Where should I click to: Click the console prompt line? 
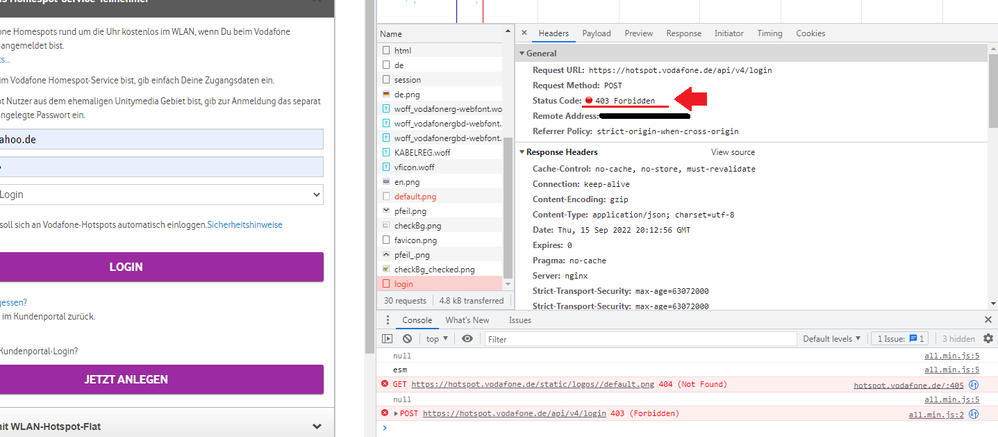click(x=687, y=428)
